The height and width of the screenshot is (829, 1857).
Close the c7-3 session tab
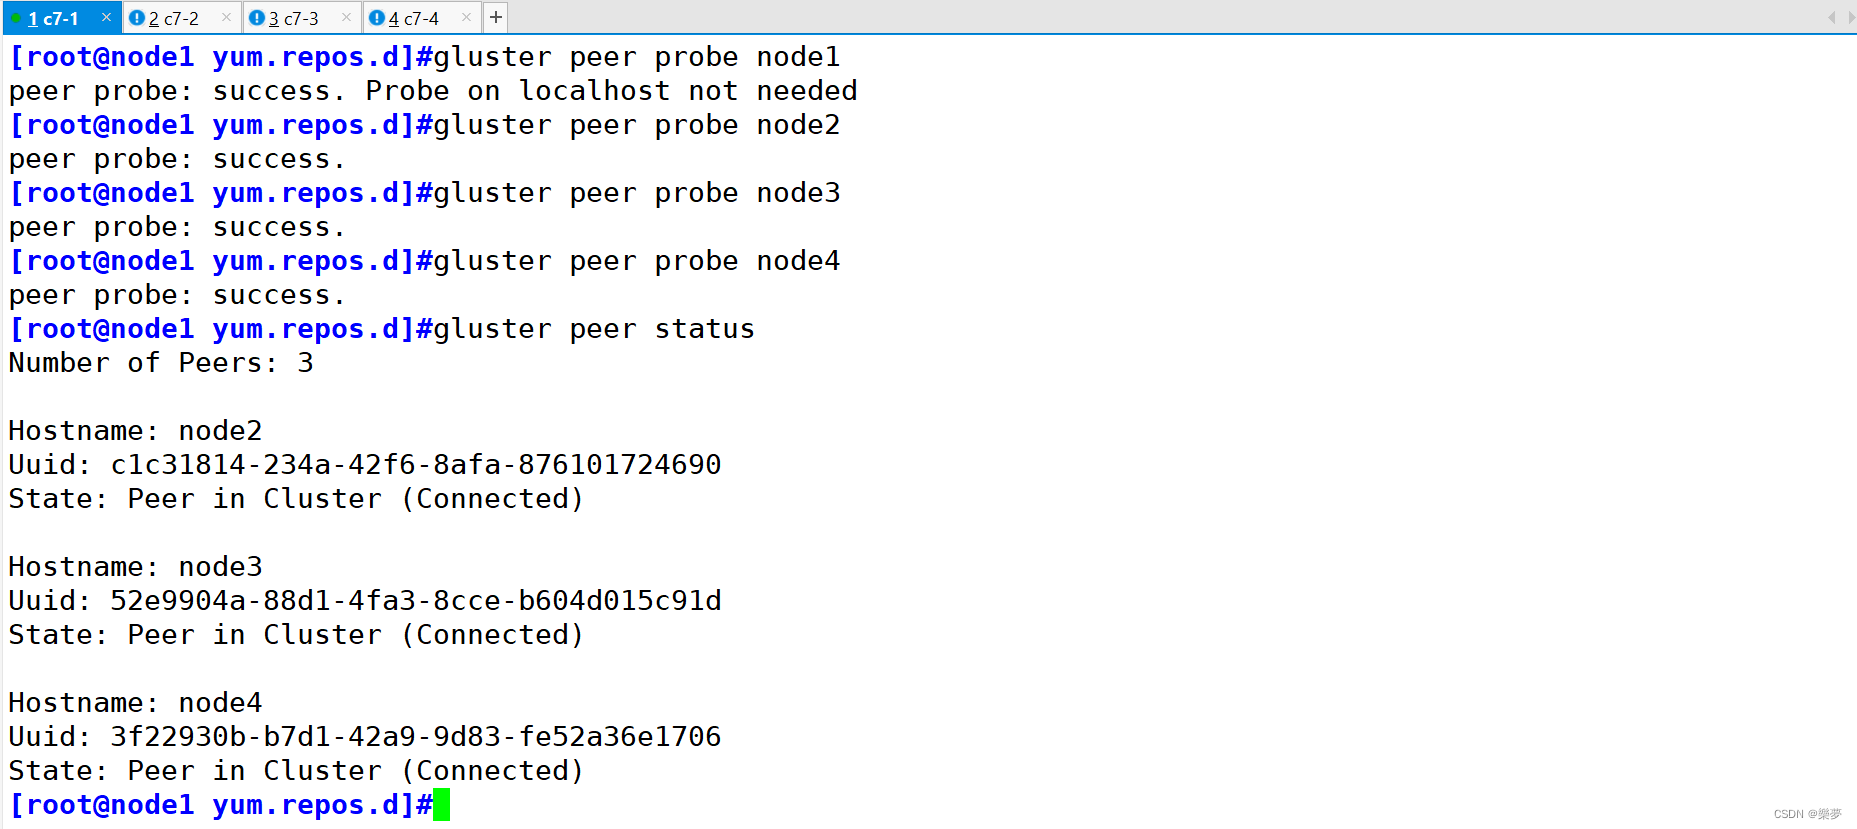pos(346,17)
